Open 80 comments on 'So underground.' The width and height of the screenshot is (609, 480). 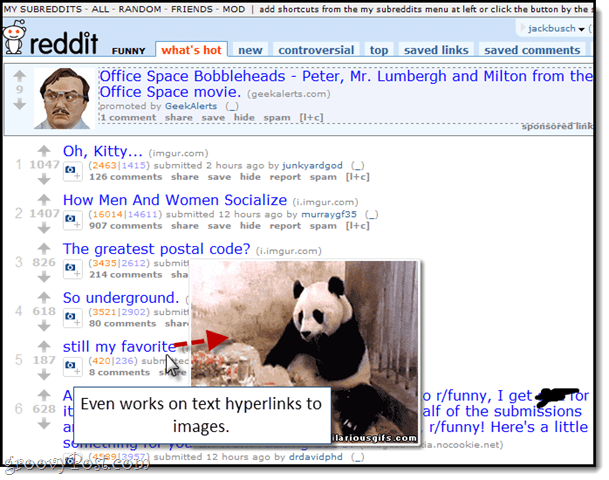click(122, 324)
